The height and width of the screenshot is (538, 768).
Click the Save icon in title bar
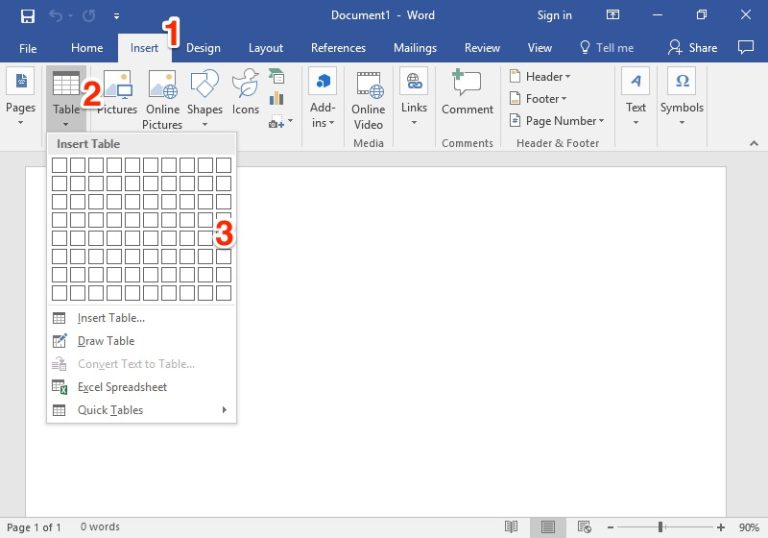coord(27,16)
